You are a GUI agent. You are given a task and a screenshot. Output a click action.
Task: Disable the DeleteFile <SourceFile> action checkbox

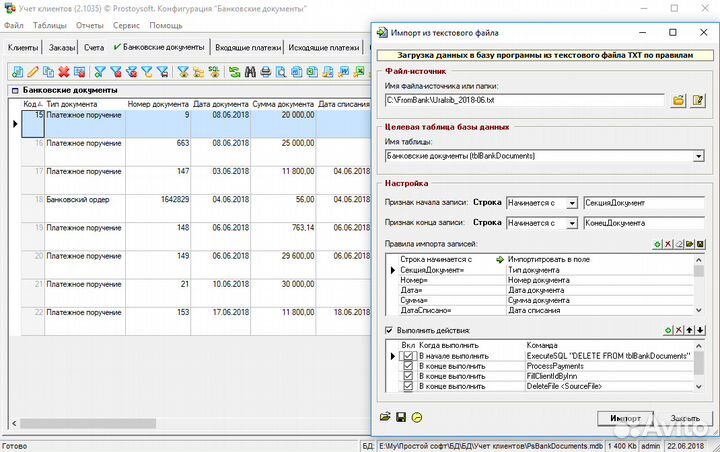407,389
